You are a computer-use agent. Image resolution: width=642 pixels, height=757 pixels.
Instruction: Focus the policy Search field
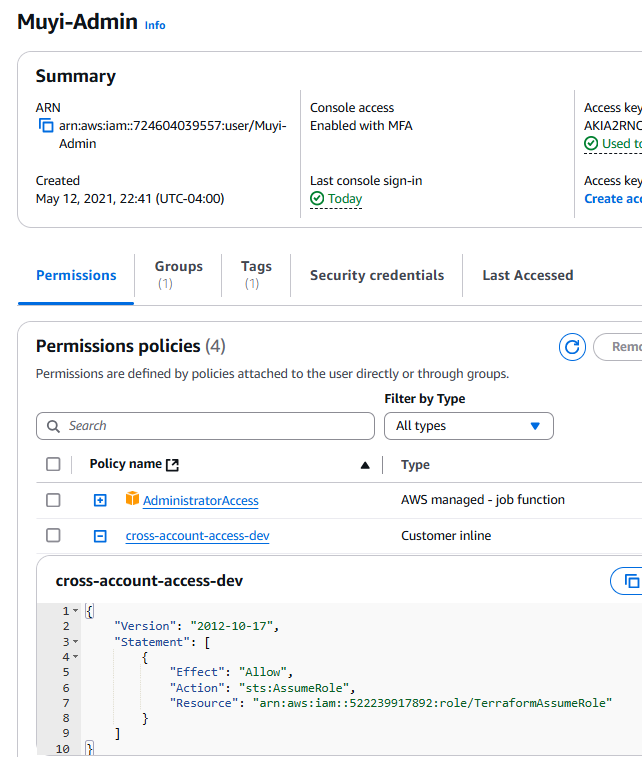pos(205,426)
